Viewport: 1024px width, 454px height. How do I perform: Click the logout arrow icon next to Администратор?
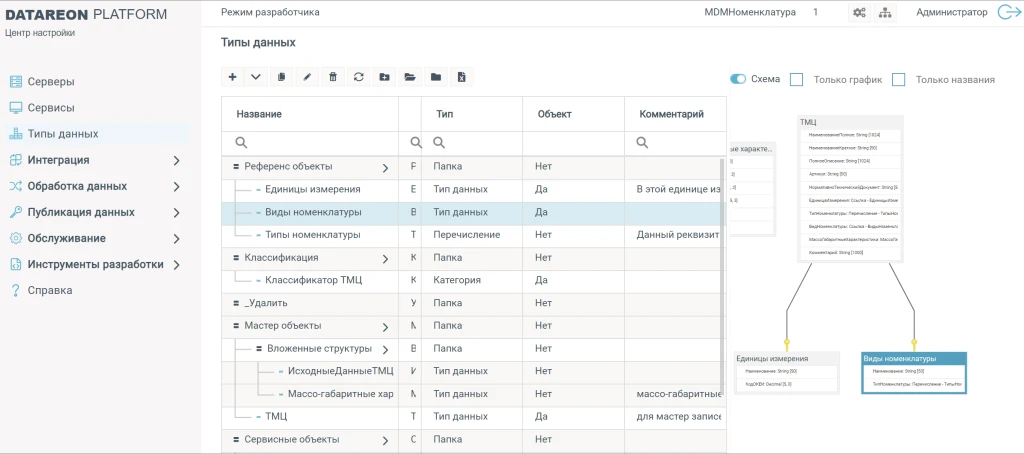coord(1007,13)
